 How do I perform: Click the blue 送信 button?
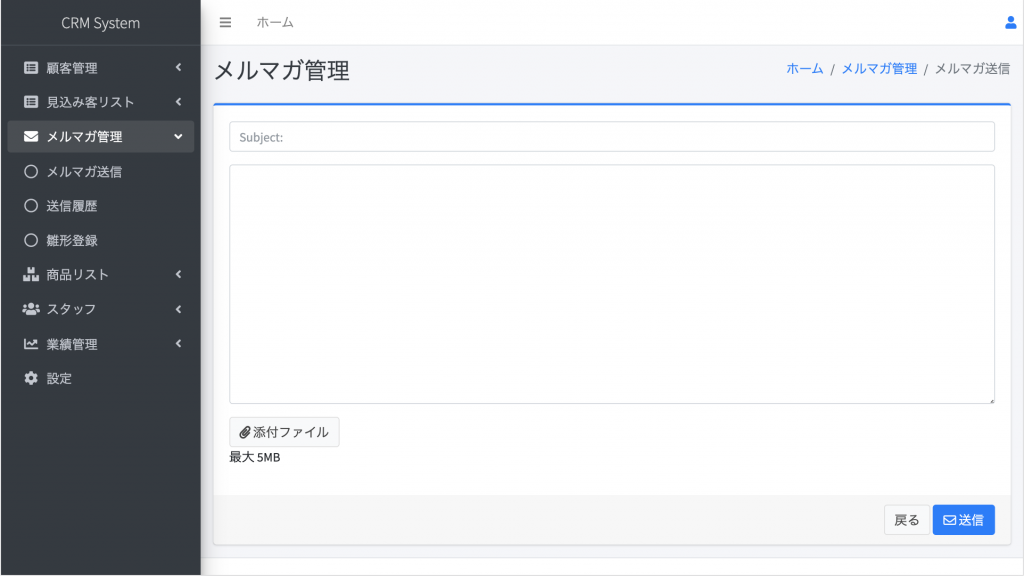point(963,520)
